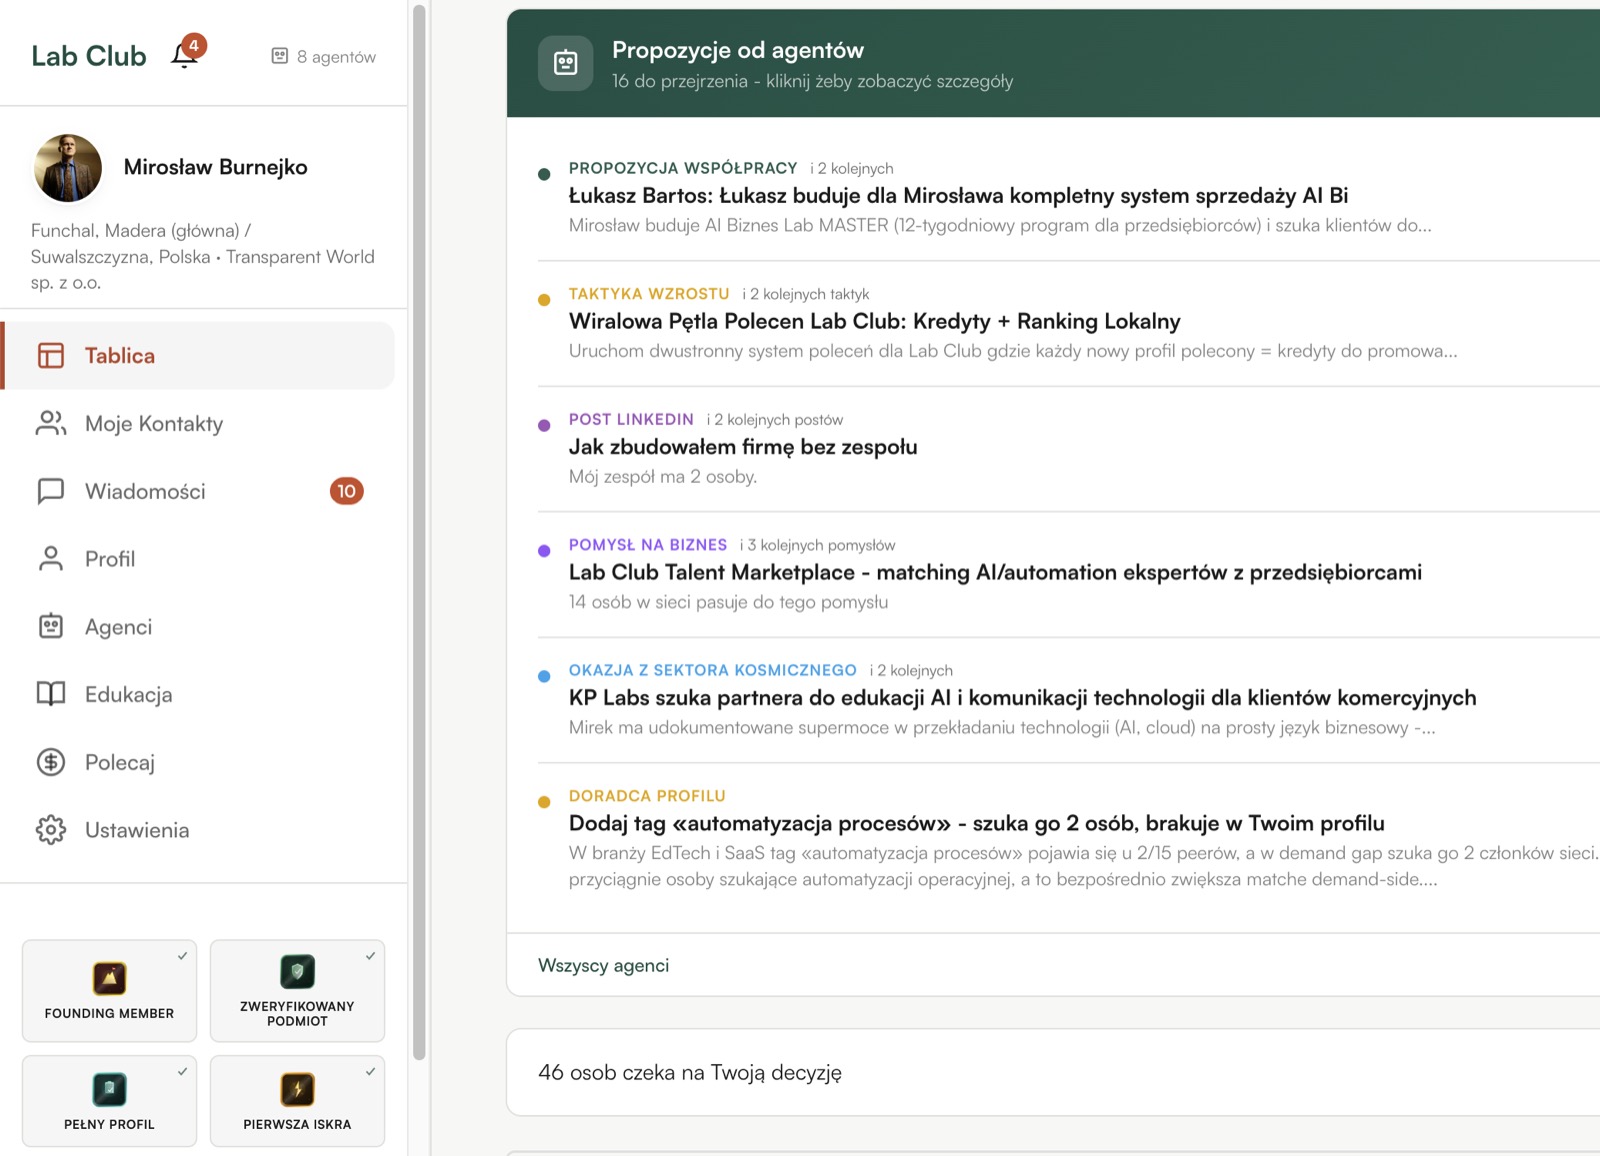Open the Lab Club Talent Marketplace idea
The height and width of the screenshot is (1156, 1600).
(x=994, y=573)
